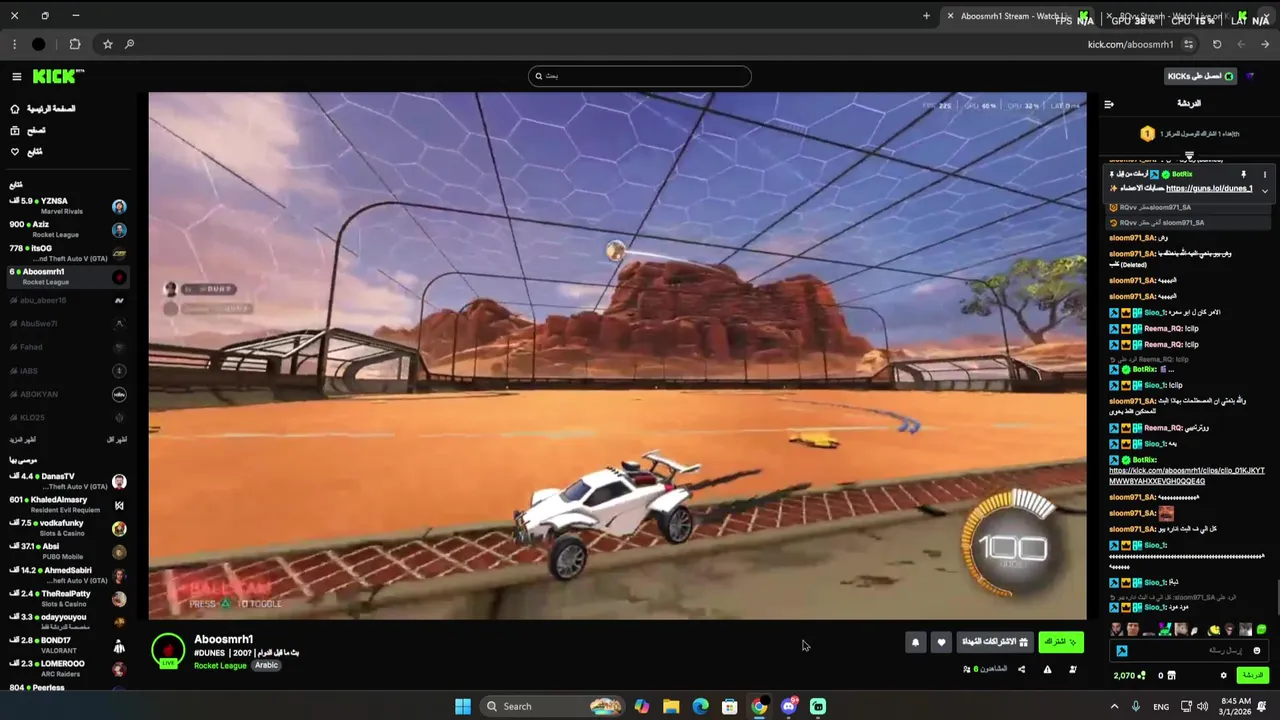This screenshot has width=1280, height=720.
Task: Open the chat shop icon
Action: click(1171, 676)
